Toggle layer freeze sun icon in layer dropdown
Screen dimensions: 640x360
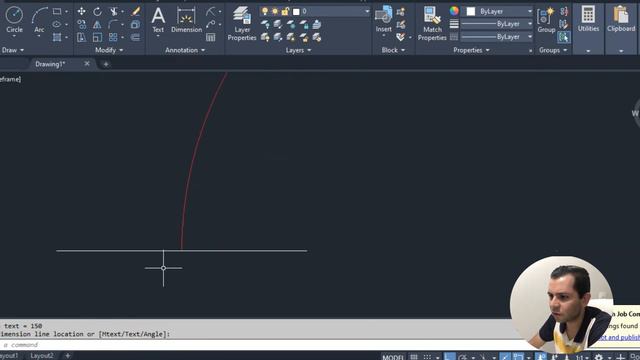click(x=275, y=11)
